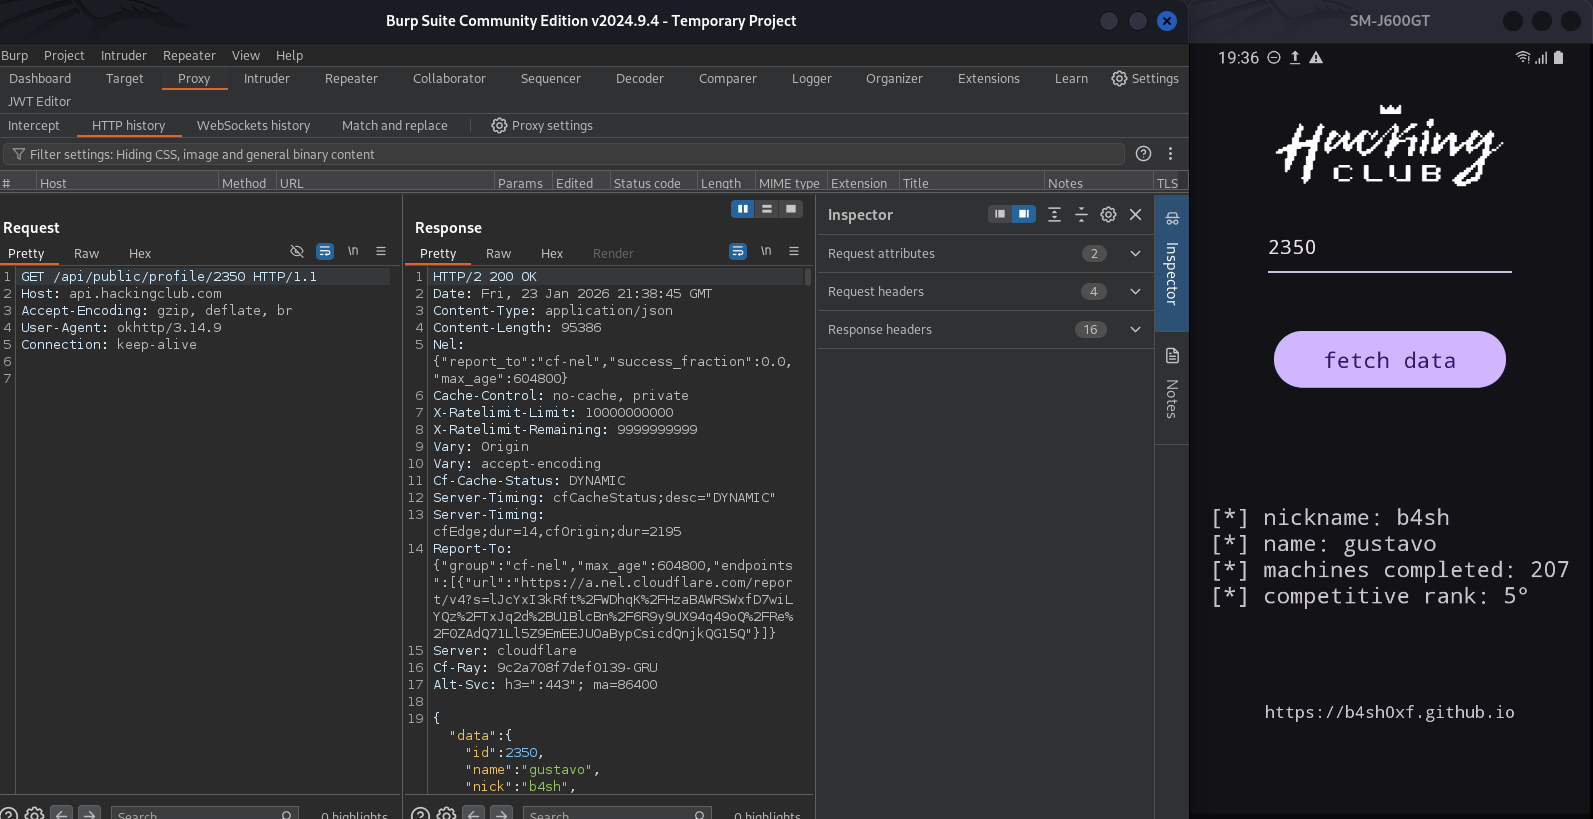Select Hex view in Request pane

pos(140,253)
